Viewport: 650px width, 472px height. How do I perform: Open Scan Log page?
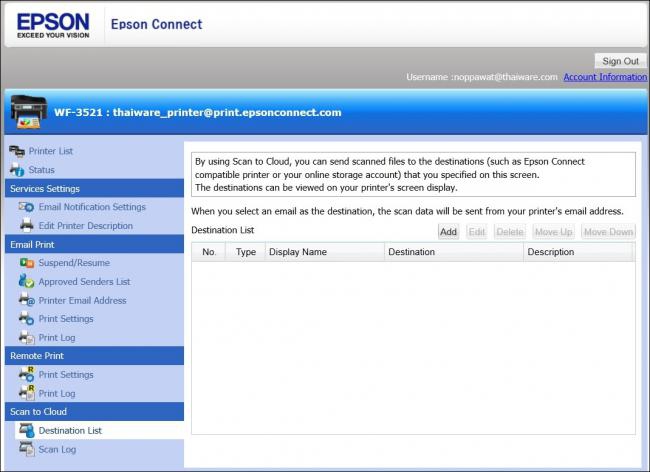57,449
